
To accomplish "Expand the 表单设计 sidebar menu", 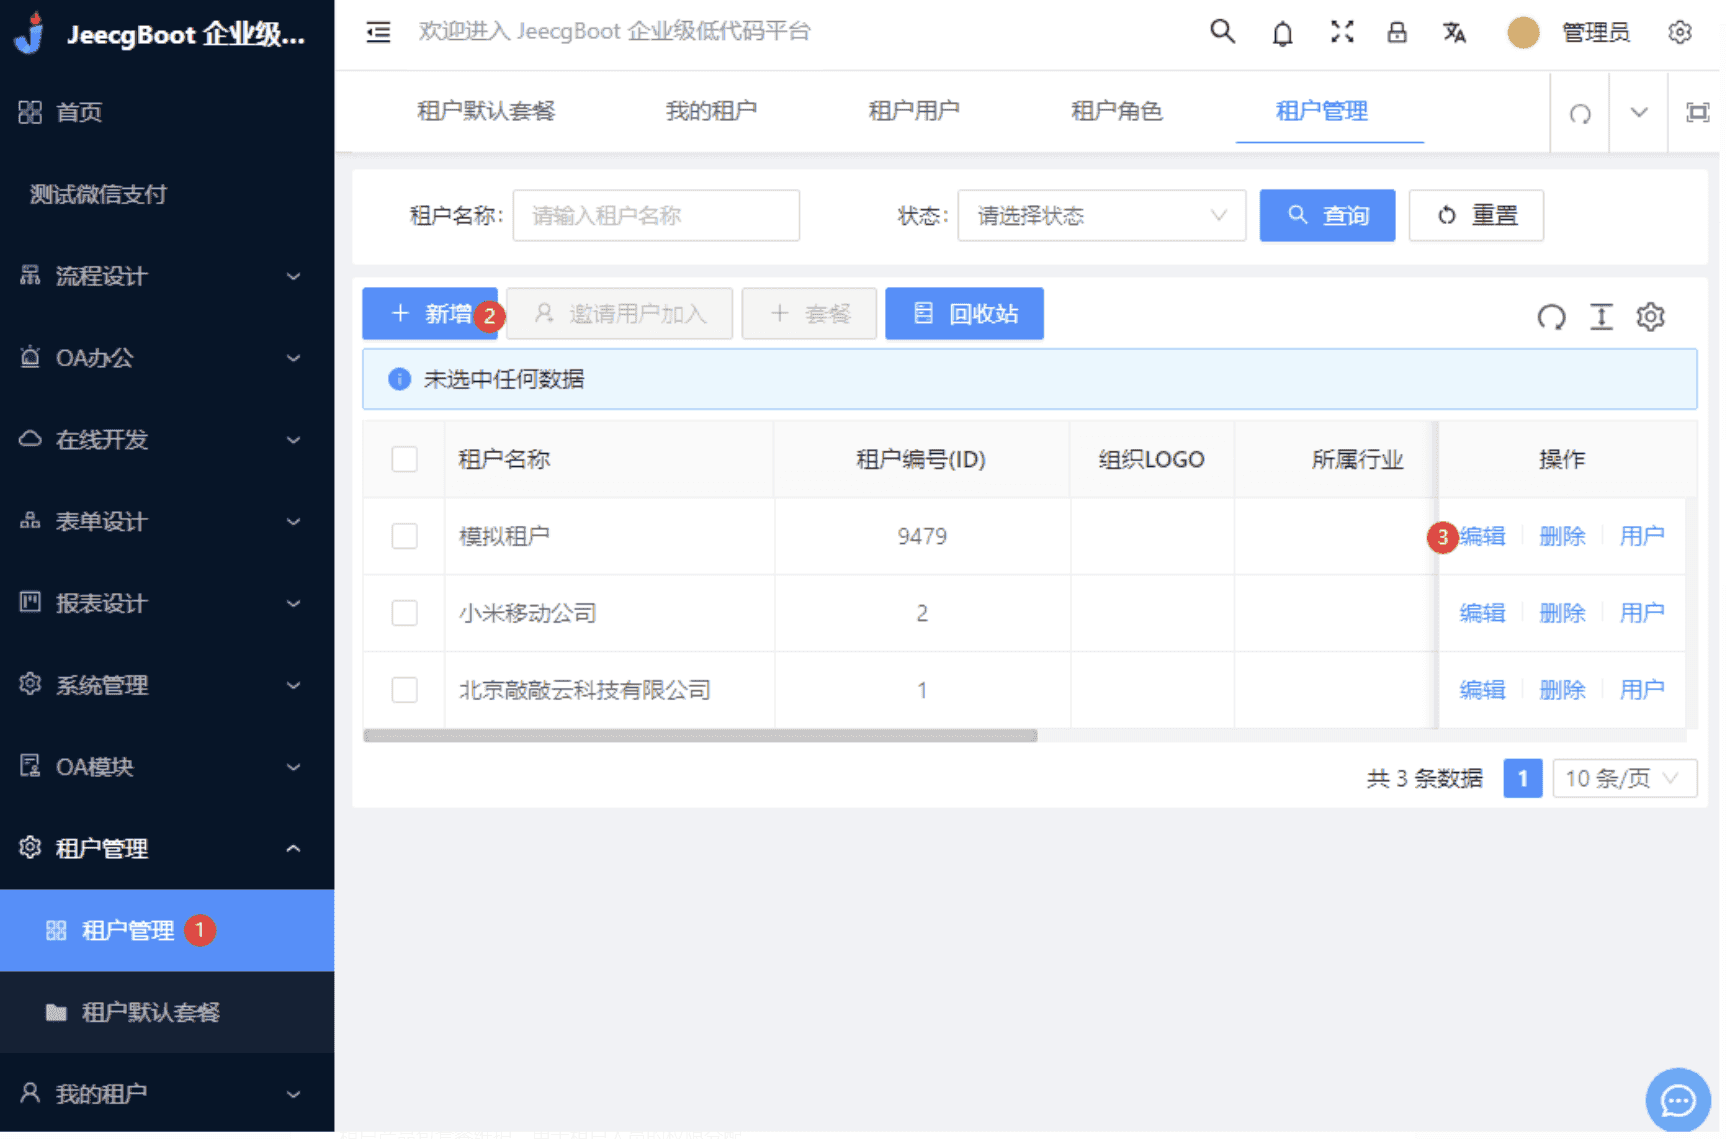I will [167, 521].
